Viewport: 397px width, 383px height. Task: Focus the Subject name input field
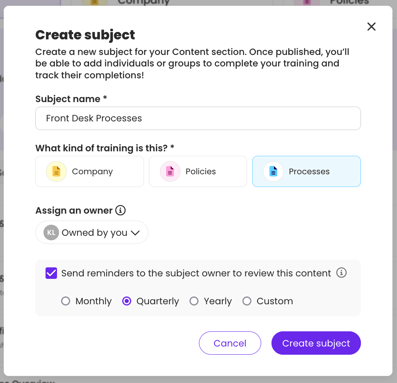pyautogui.click(x=198, y=118)
